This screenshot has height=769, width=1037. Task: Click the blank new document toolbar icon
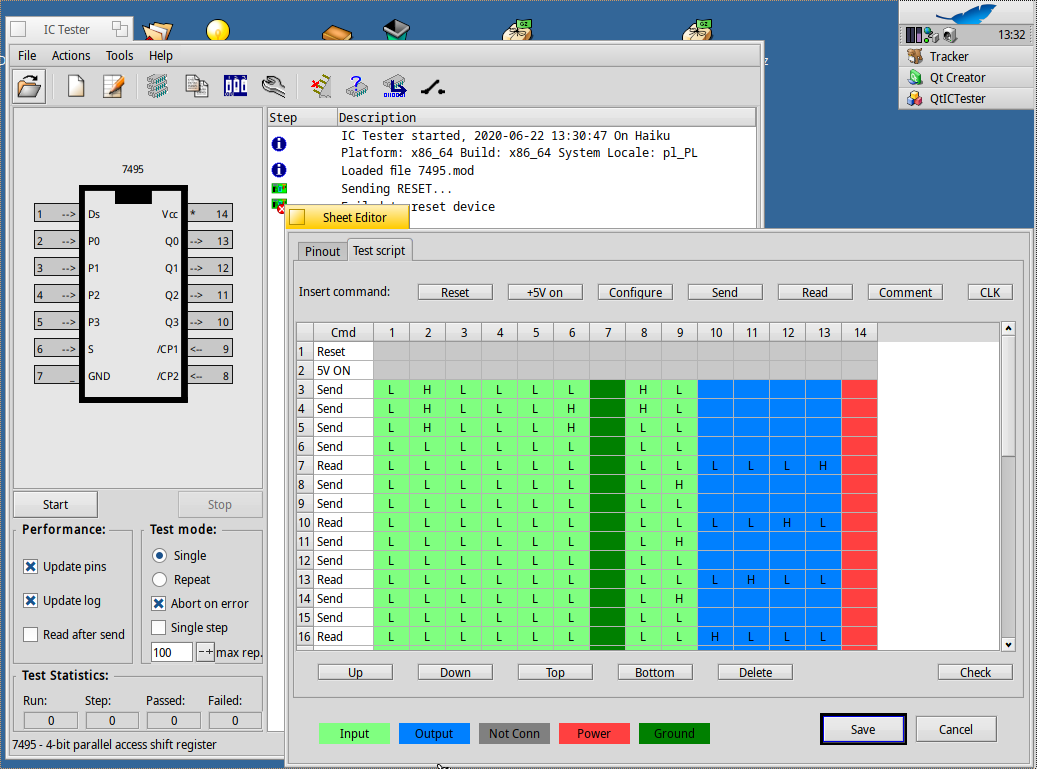point(76,87)
